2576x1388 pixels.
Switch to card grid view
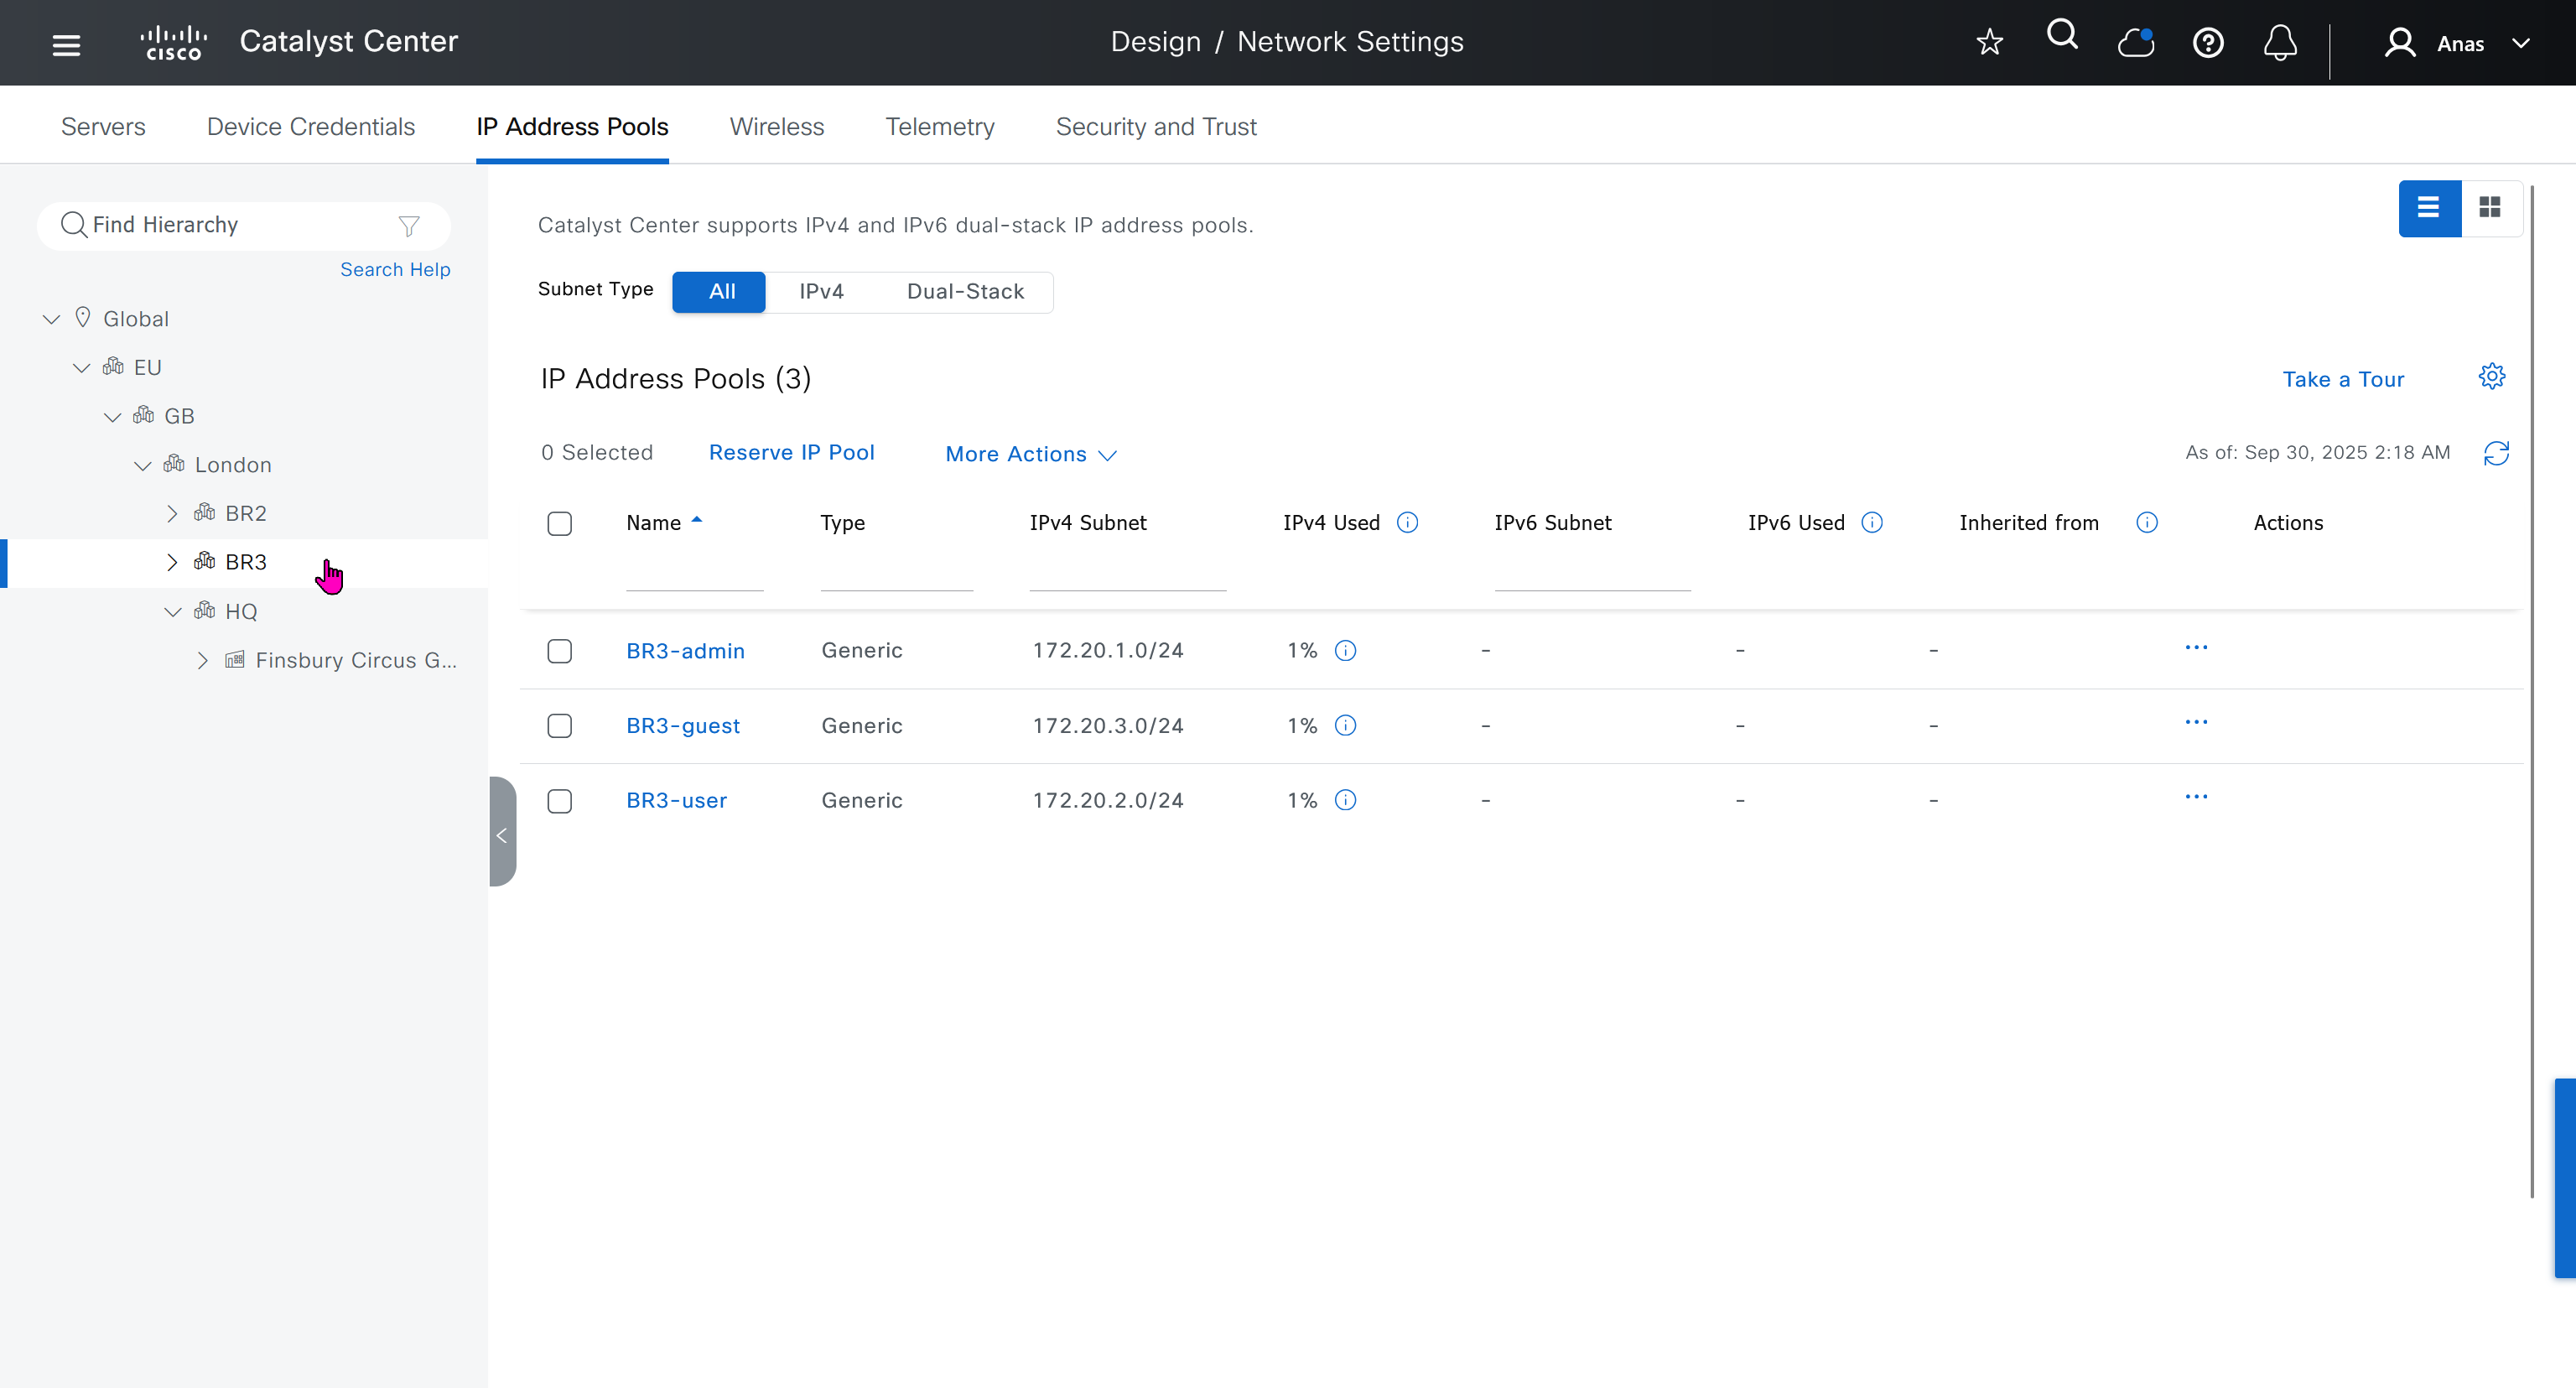(x=2490, y=207)
